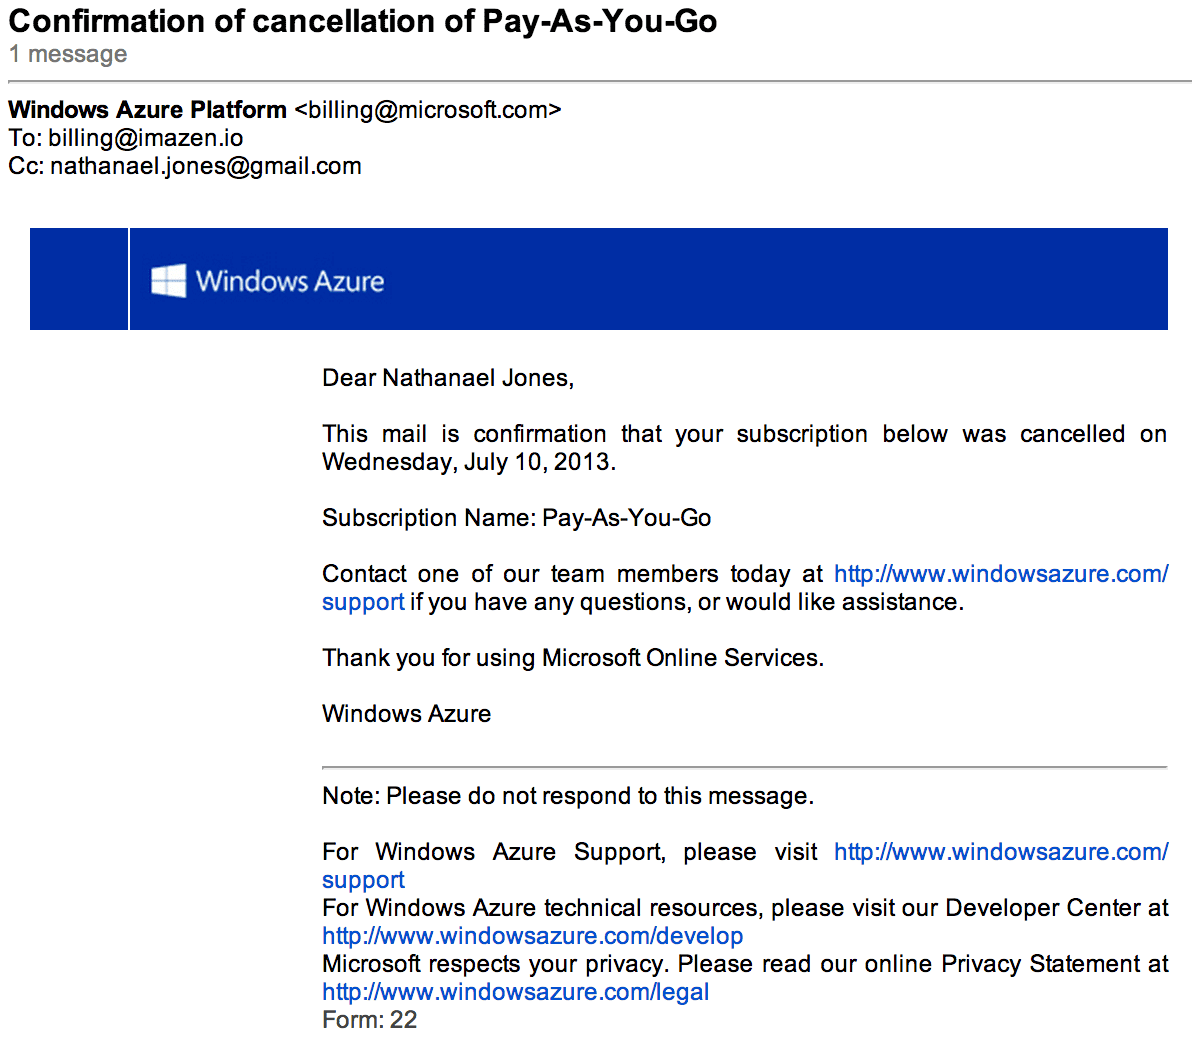Click the Subscription Name Pay-As-You-Go line
The height and width of the screenshot is (1056, 1192).
point(516,518)
